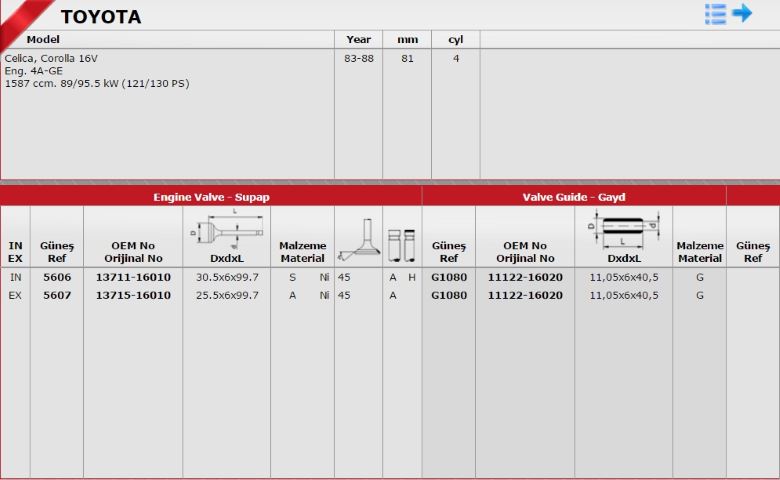Screen dimensions: 780x480
Task: Click Malzeme Material header in guide section
Action: (x=699, y=252)
